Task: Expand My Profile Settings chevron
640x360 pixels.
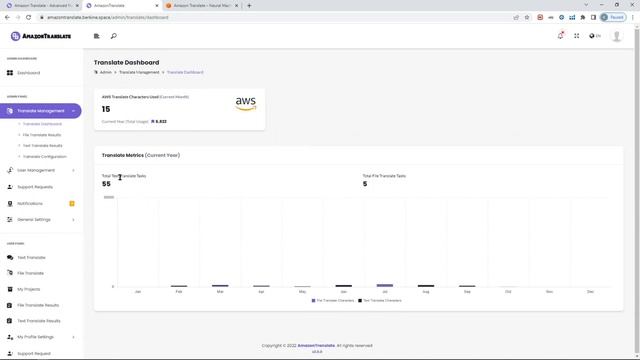Action: point(73,337)
